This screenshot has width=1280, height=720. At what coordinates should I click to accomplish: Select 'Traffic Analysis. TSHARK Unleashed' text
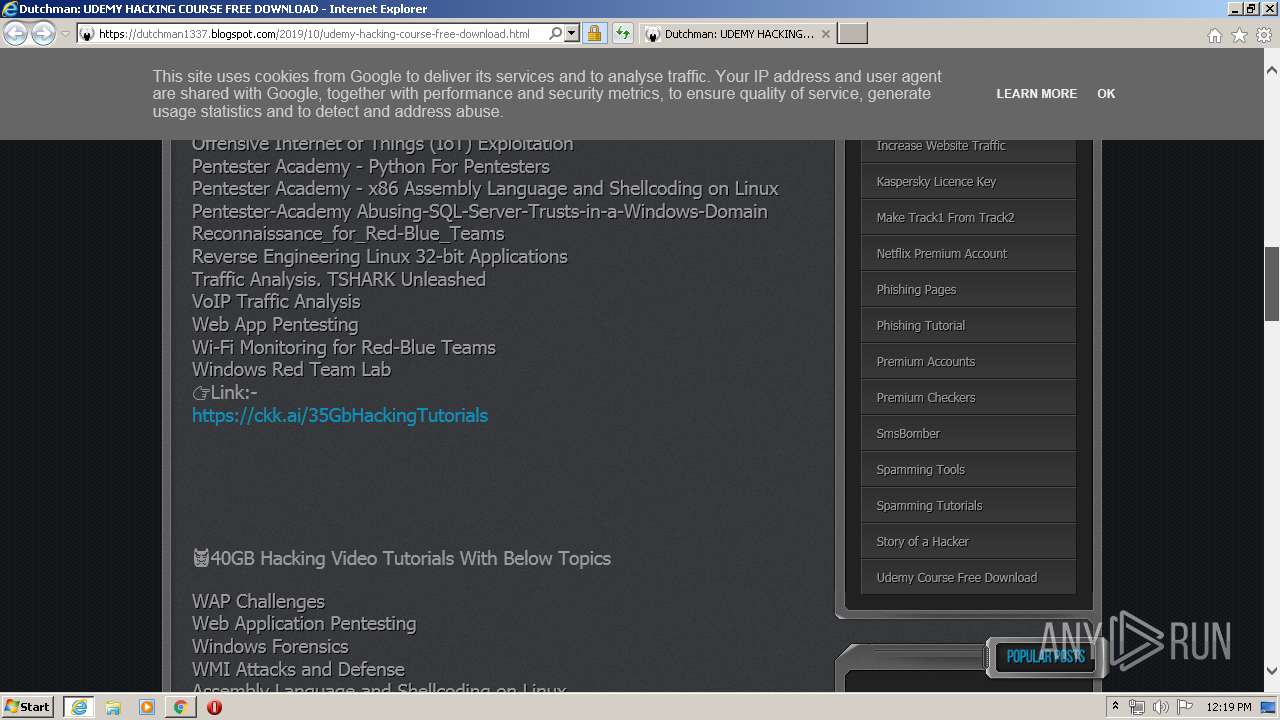point(339,280)
